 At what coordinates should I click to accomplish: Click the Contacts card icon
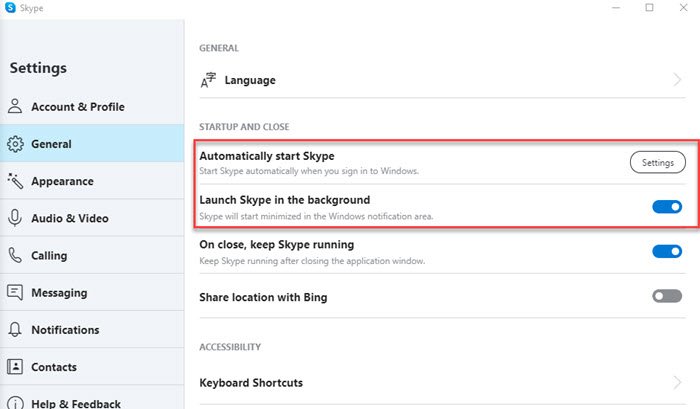coord(15,367)
